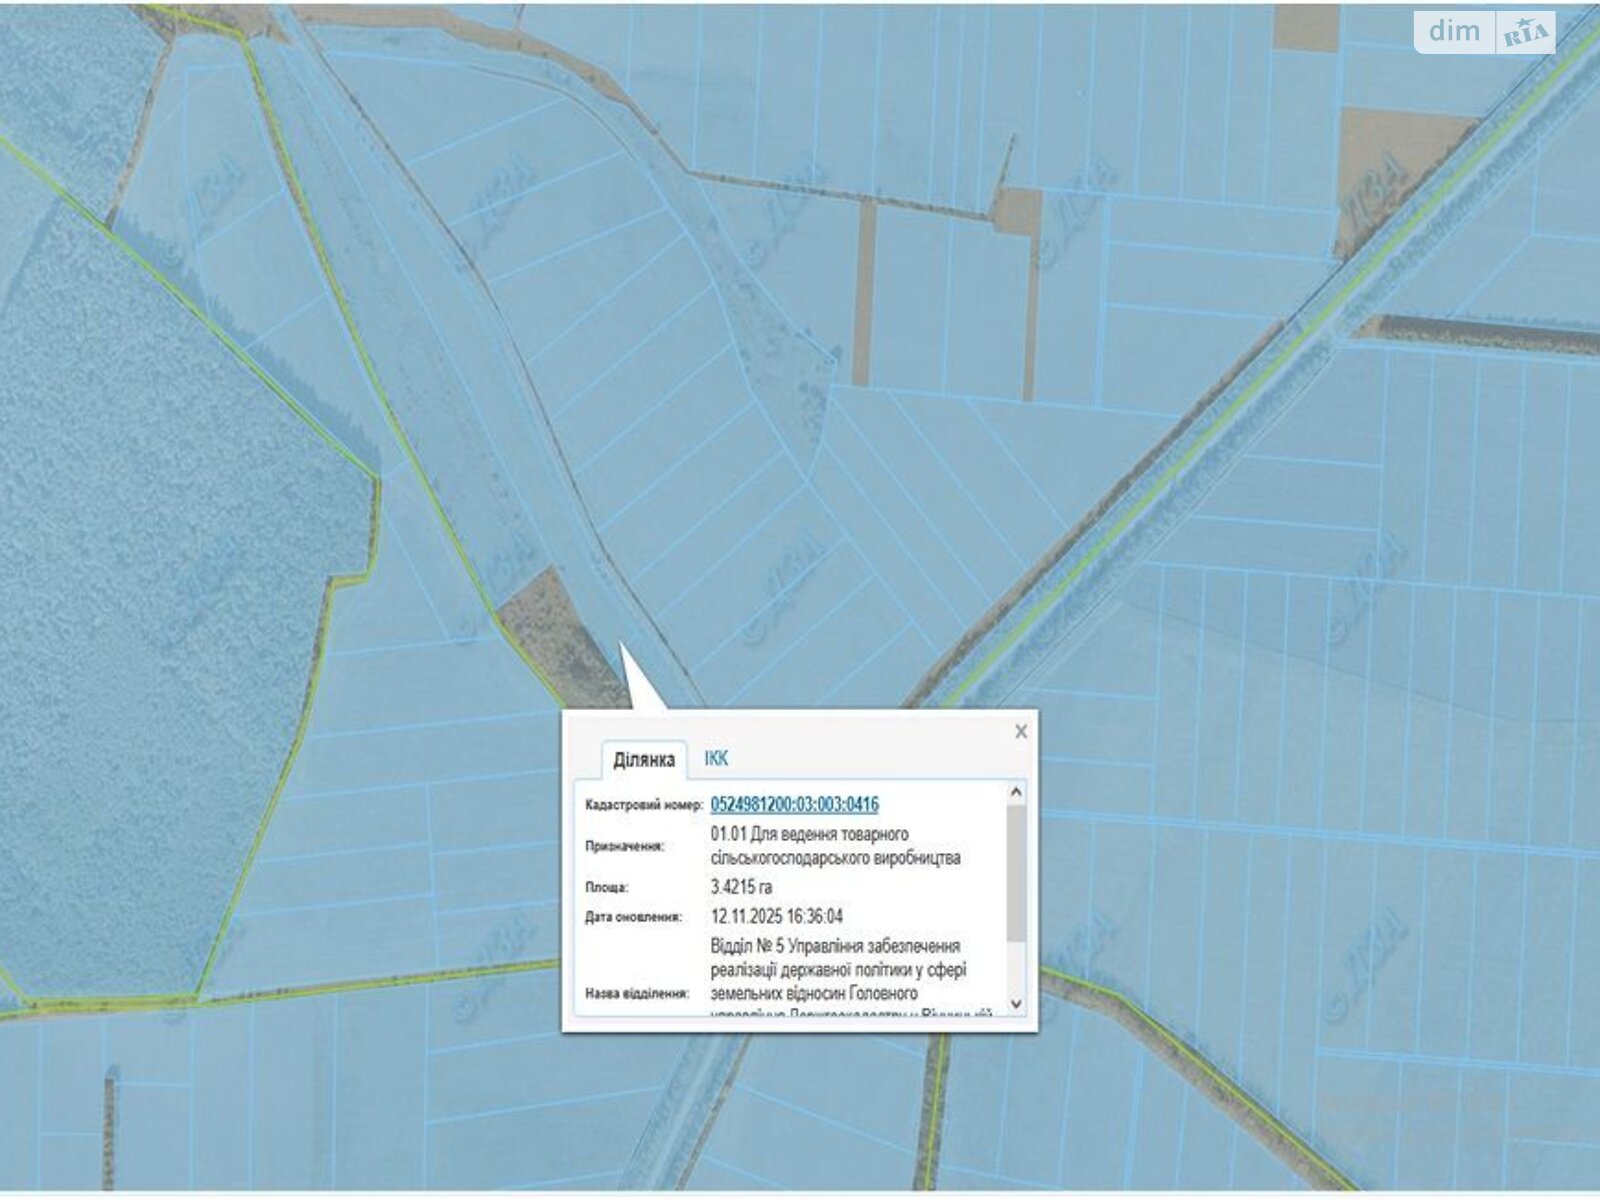The height and width of the screenshot is (1200, 1600).
Task: Click the update date 12.11.2025 16:36:04
Action: click(x=776, y=916)
